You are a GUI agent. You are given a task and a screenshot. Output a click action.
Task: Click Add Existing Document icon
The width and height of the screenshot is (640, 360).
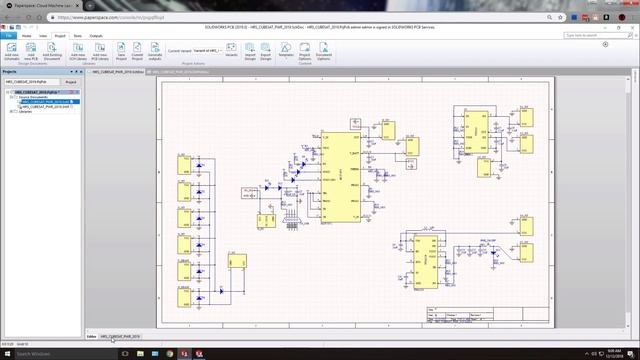pyautogui.click(x=52, y=51)
